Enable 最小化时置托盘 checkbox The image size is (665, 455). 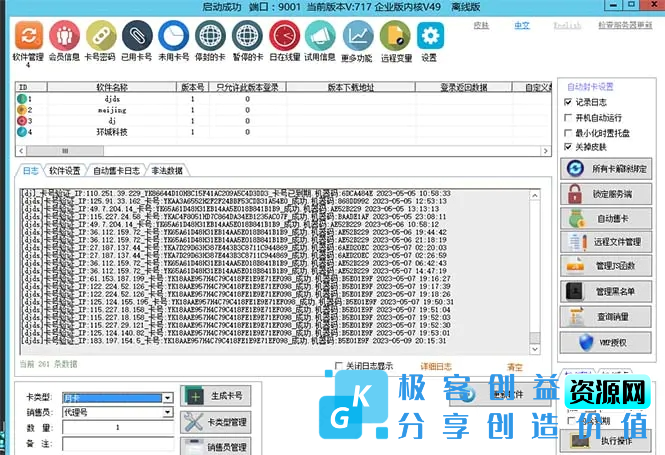point(568,133)
